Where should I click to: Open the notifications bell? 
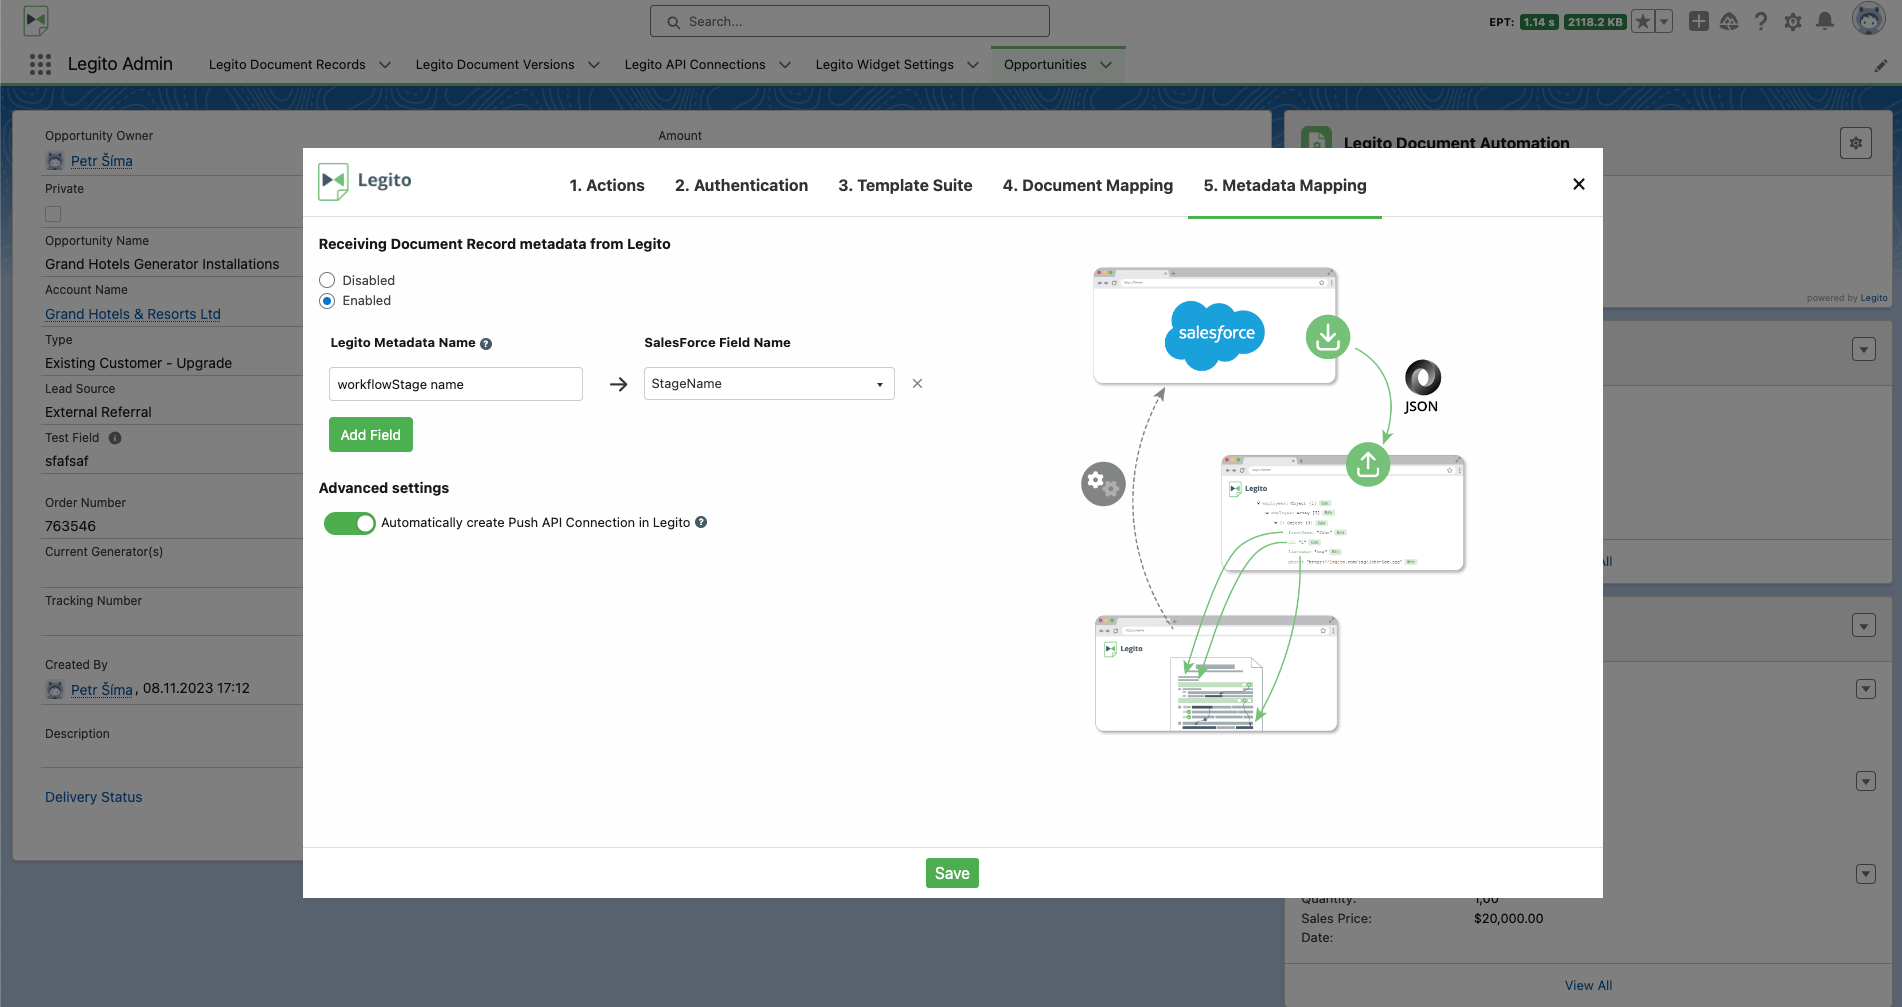click(1825, 21)
